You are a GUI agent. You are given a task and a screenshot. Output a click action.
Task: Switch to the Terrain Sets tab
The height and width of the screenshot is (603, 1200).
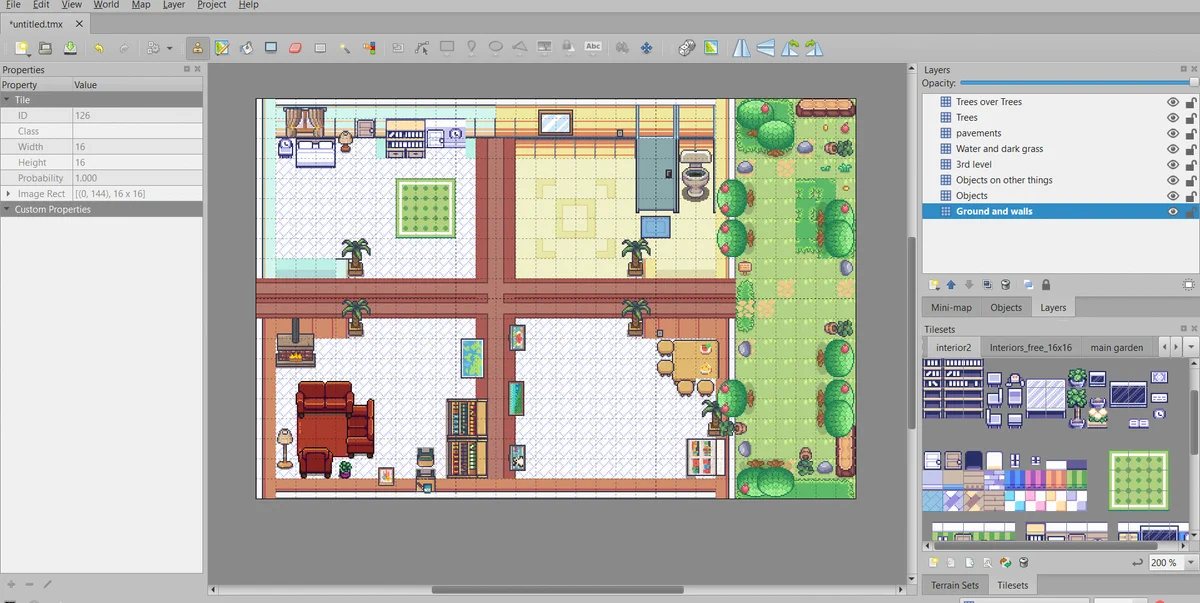pos(955,585)
